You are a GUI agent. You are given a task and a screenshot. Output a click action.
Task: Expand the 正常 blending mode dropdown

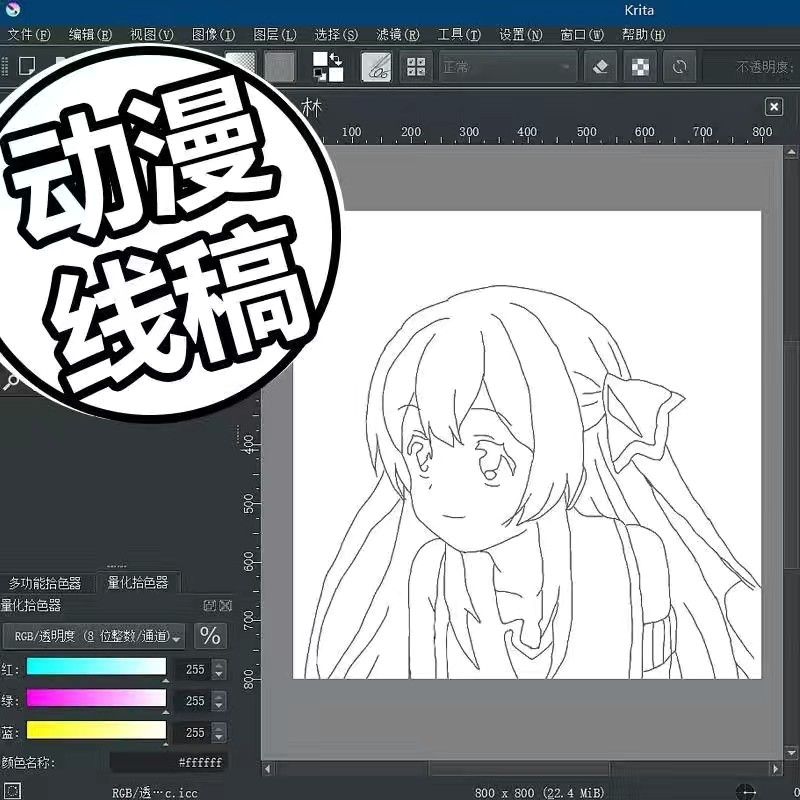(508, 66)
